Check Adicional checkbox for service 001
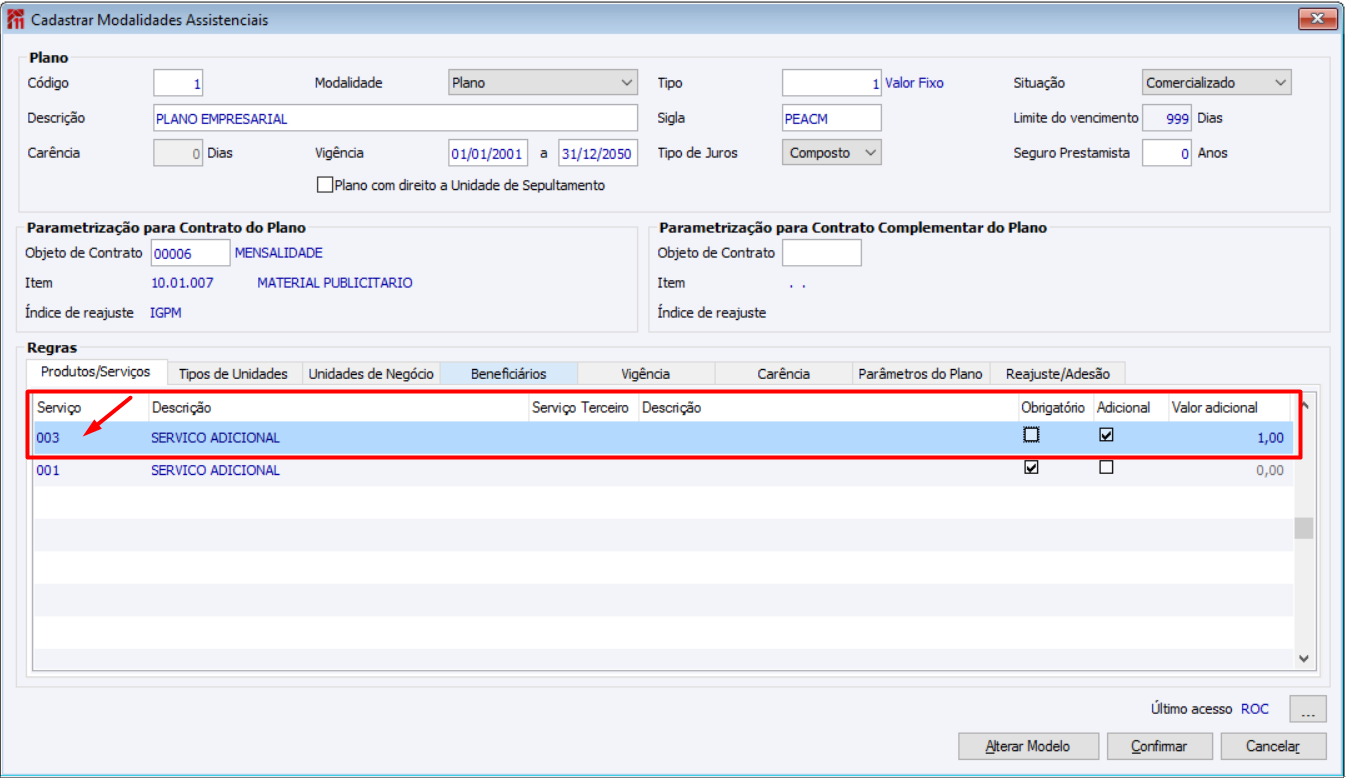The image size is (1347, 778). click(1106, 467)
